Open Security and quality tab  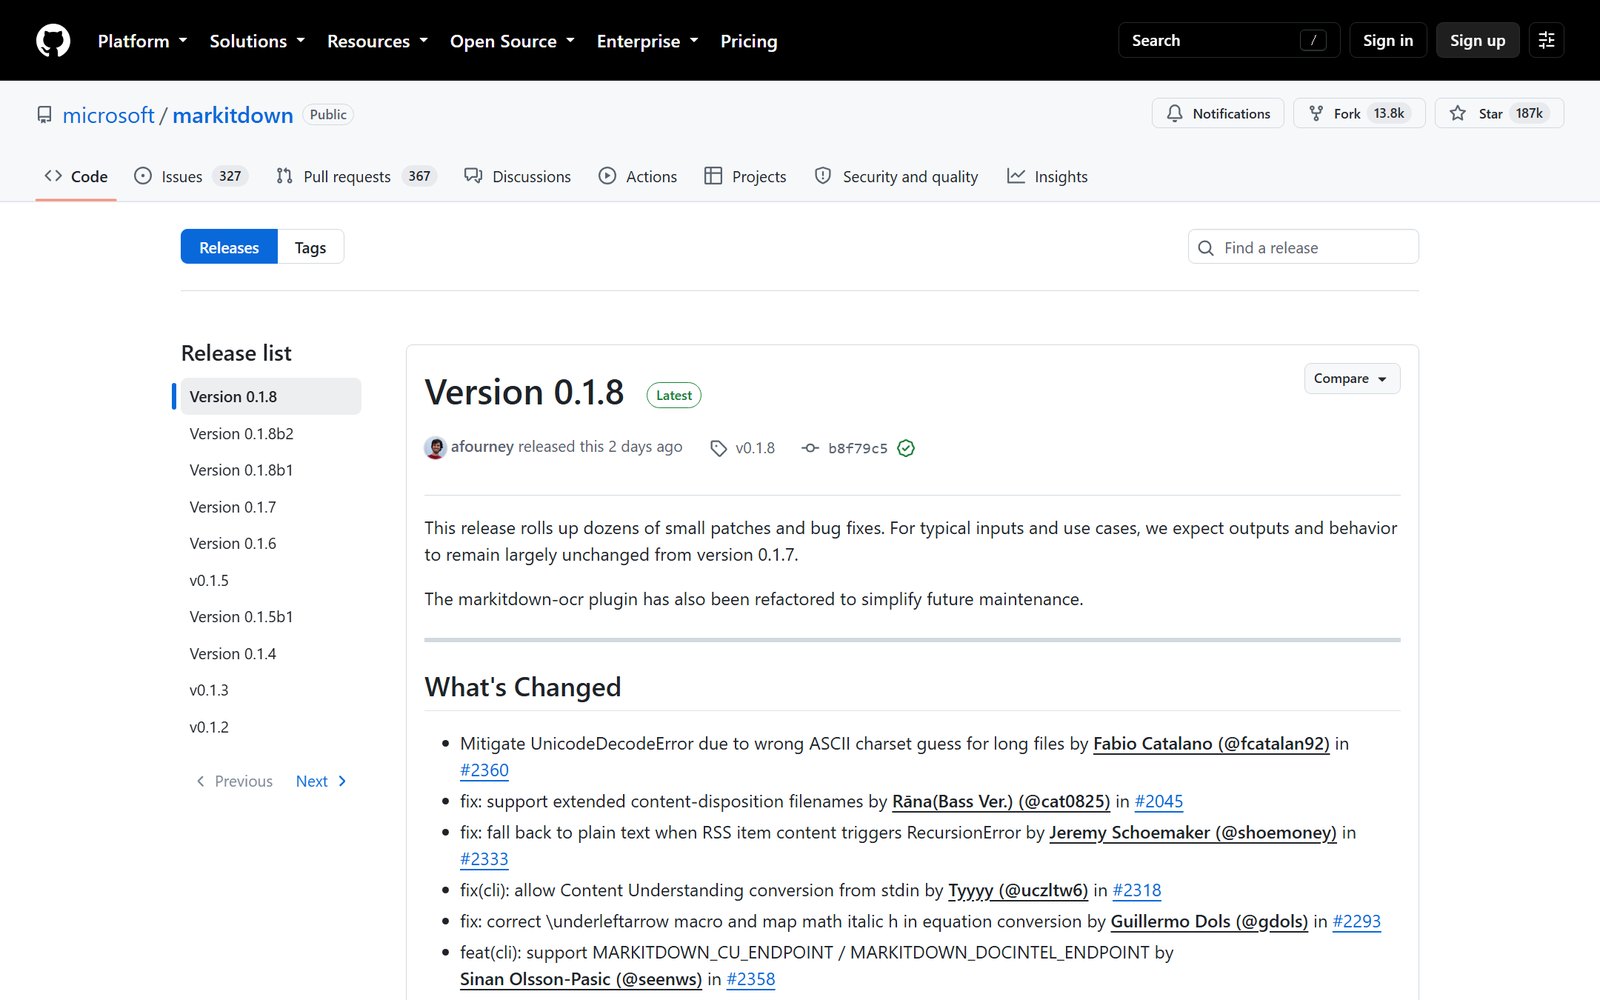pyautogui.click(x=897, y=176)
